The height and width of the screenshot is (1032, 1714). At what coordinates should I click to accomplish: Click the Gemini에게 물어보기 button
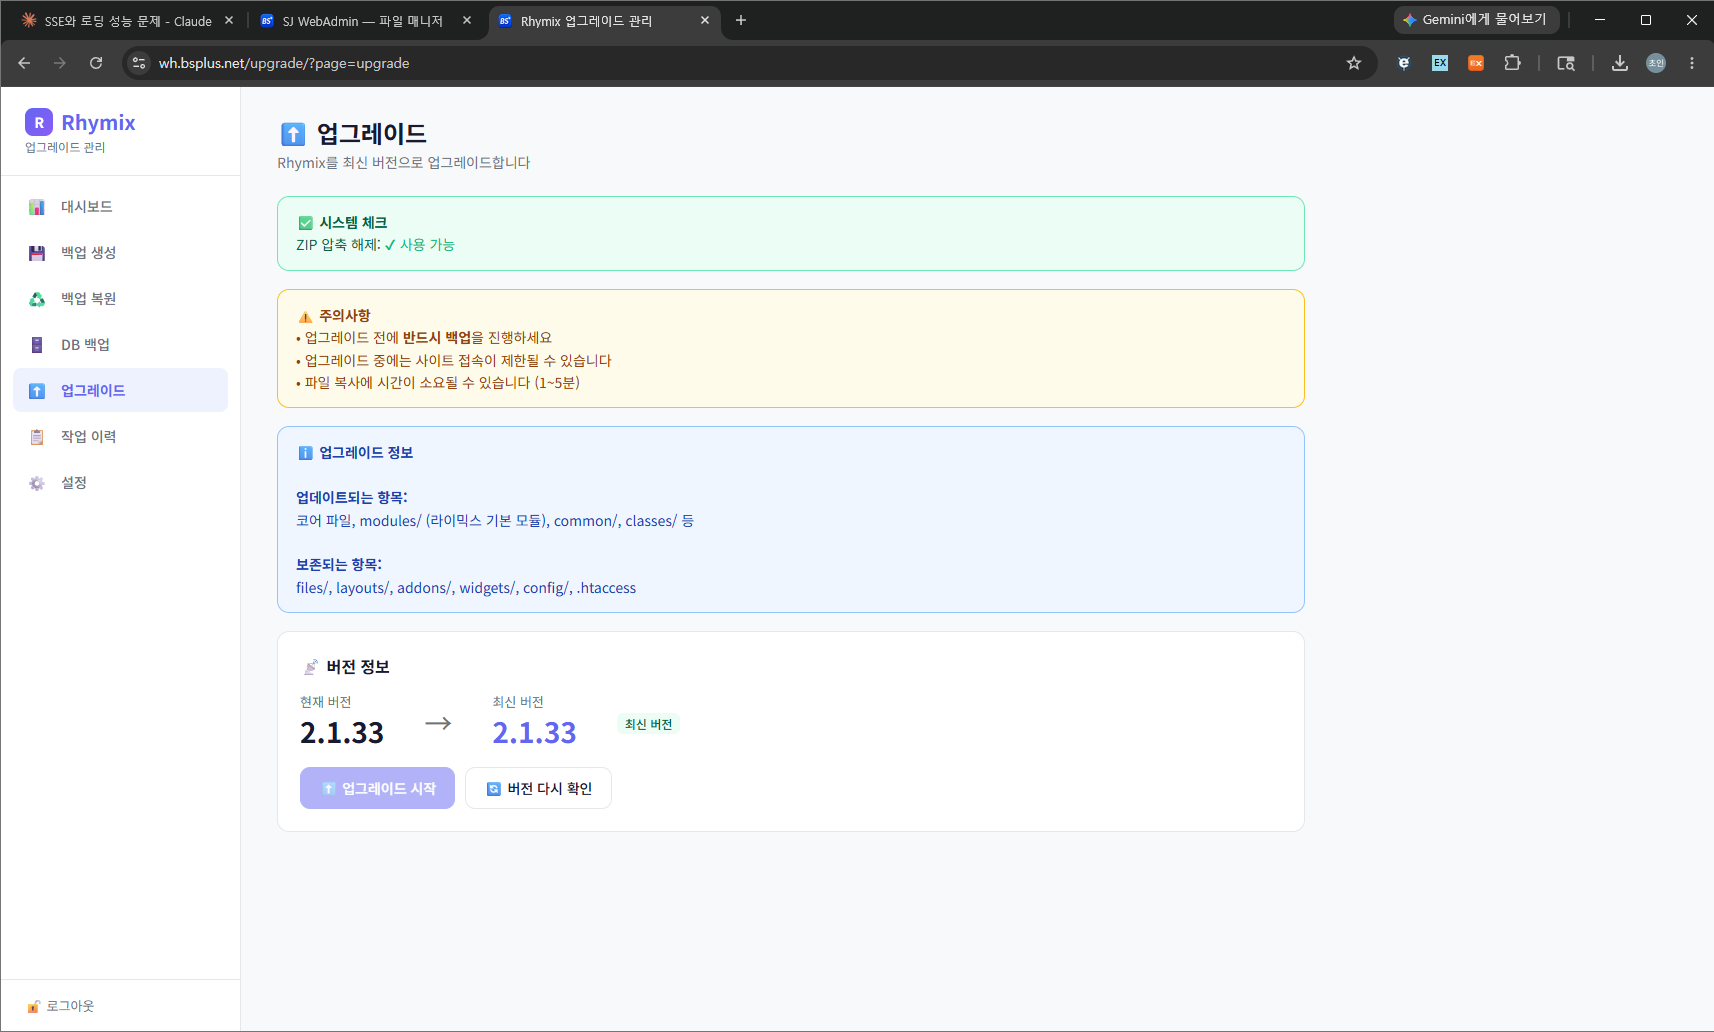point(1475,20)
